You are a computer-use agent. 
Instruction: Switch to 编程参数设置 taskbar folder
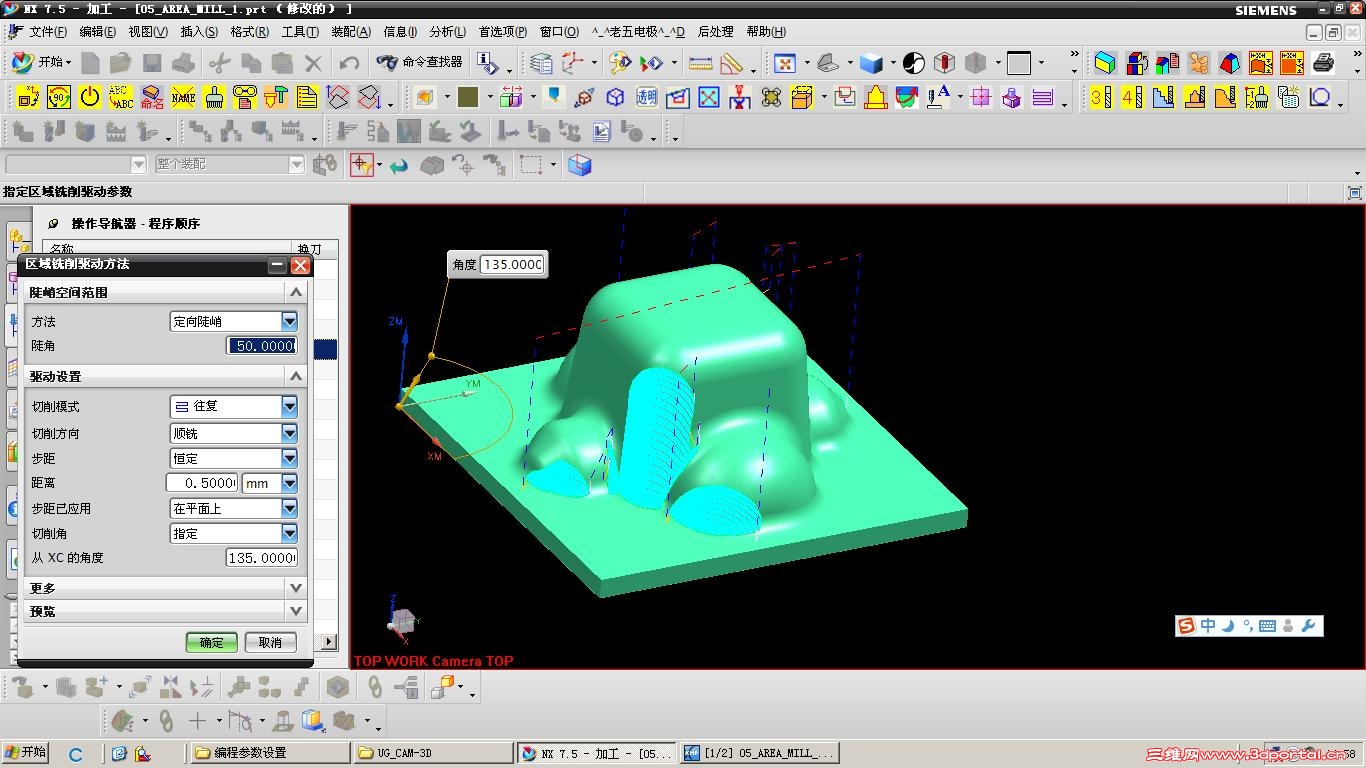270,753
